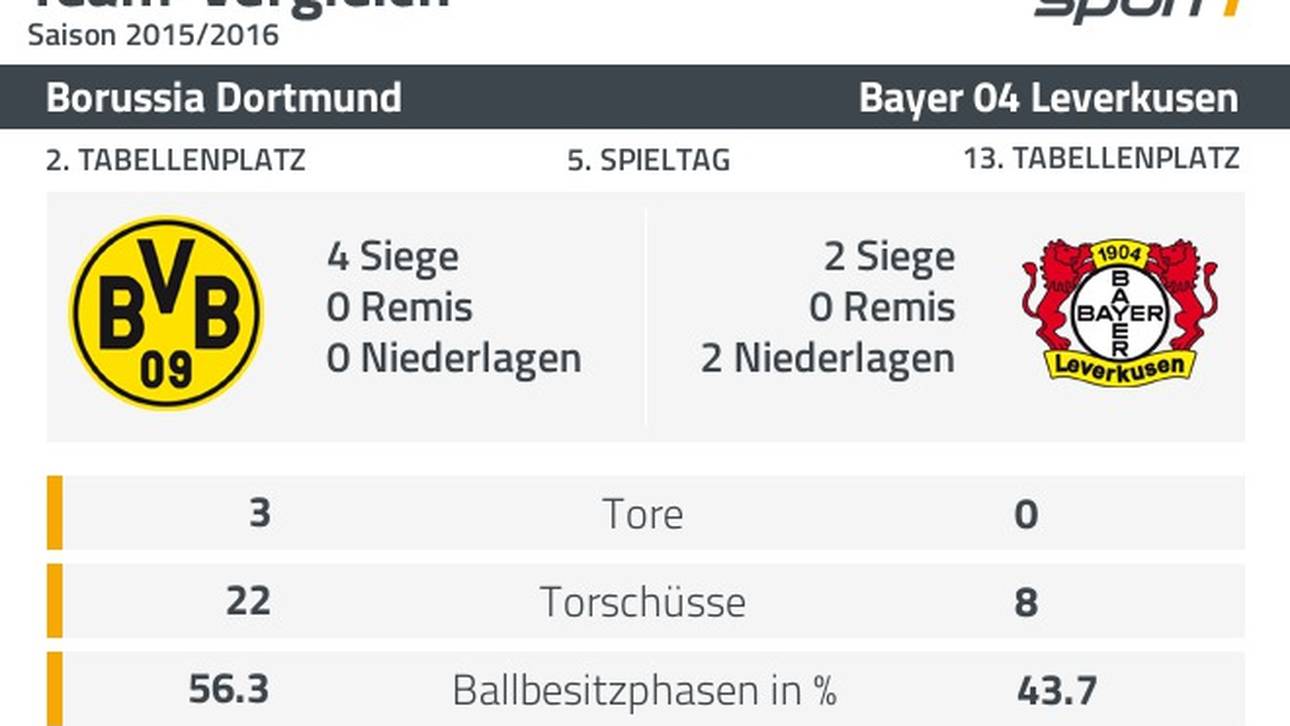This screenshot has width=1290, height=726.
Task: Click the 2. Tabellenplatz label
Action: click(176, 159)
